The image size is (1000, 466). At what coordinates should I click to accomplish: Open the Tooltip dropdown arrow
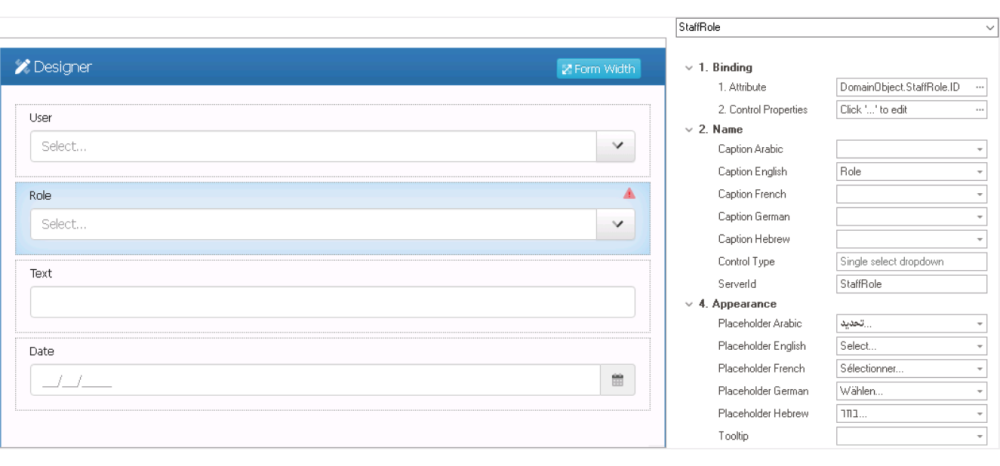click(x=979, y=436)
